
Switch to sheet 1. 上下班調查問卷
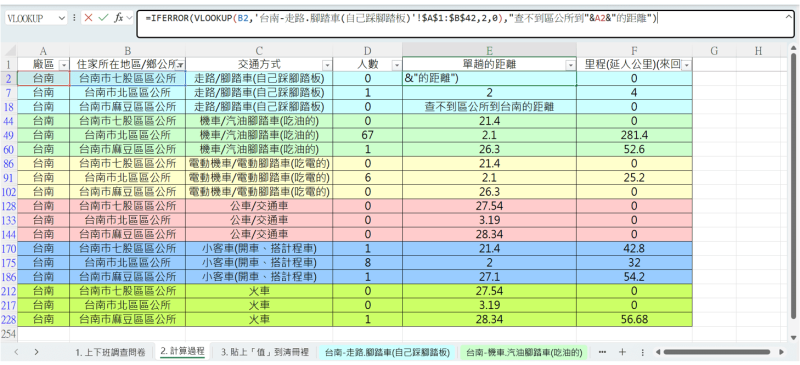click(x=110, y=352)
